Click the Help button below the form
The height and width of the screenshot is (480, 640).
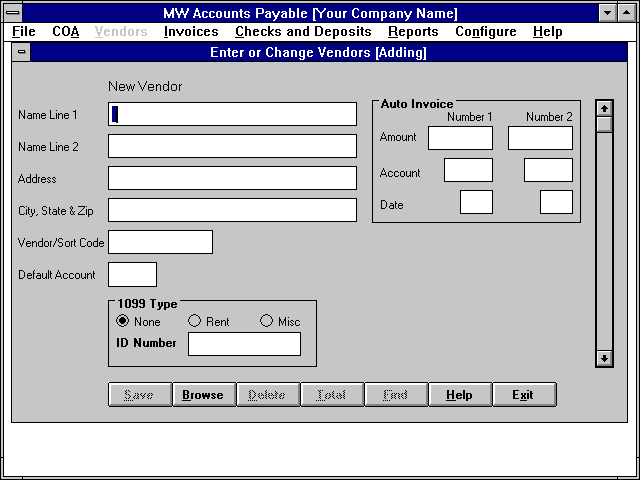pos(460,395)
